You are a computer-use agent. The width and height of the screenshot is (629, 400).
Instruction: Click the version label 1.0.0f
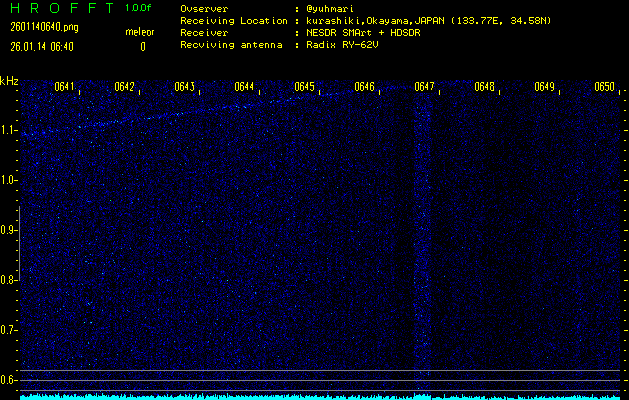coord(138,8)
